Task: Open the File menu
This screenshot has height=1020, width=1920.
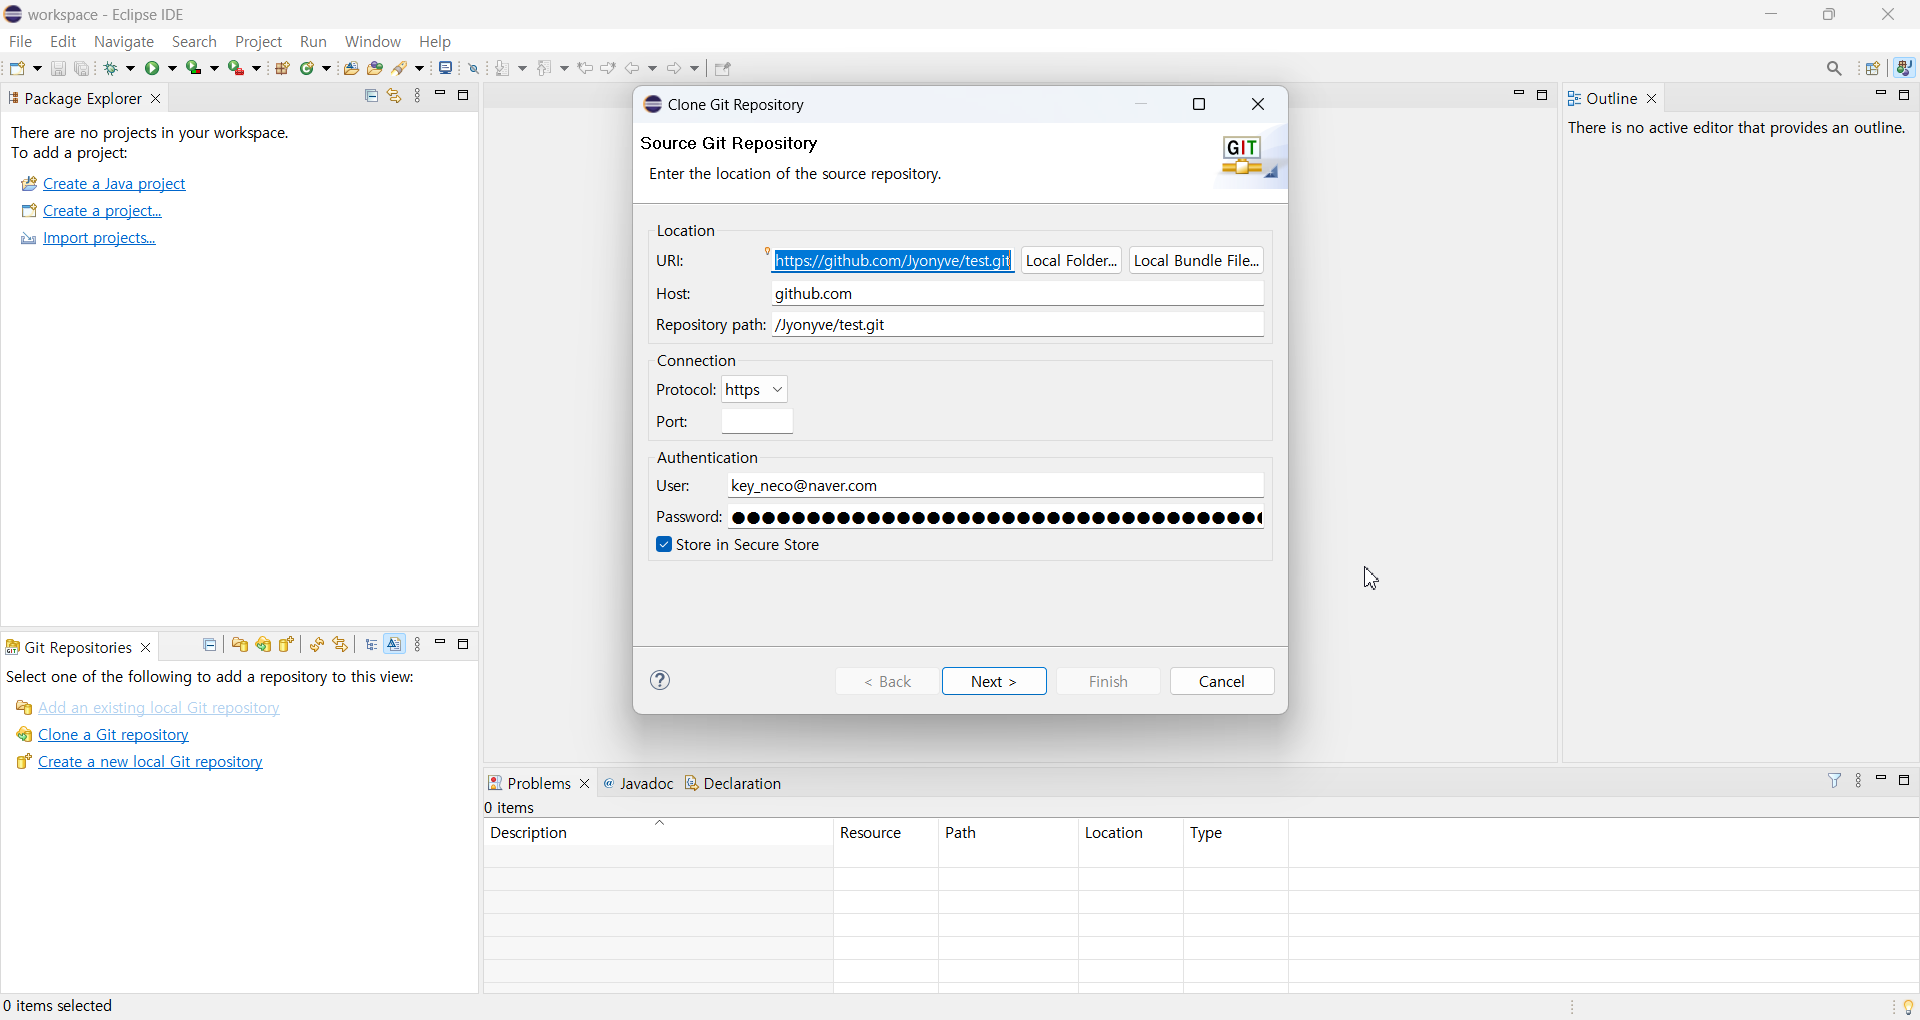Action: tap(20, 42)
